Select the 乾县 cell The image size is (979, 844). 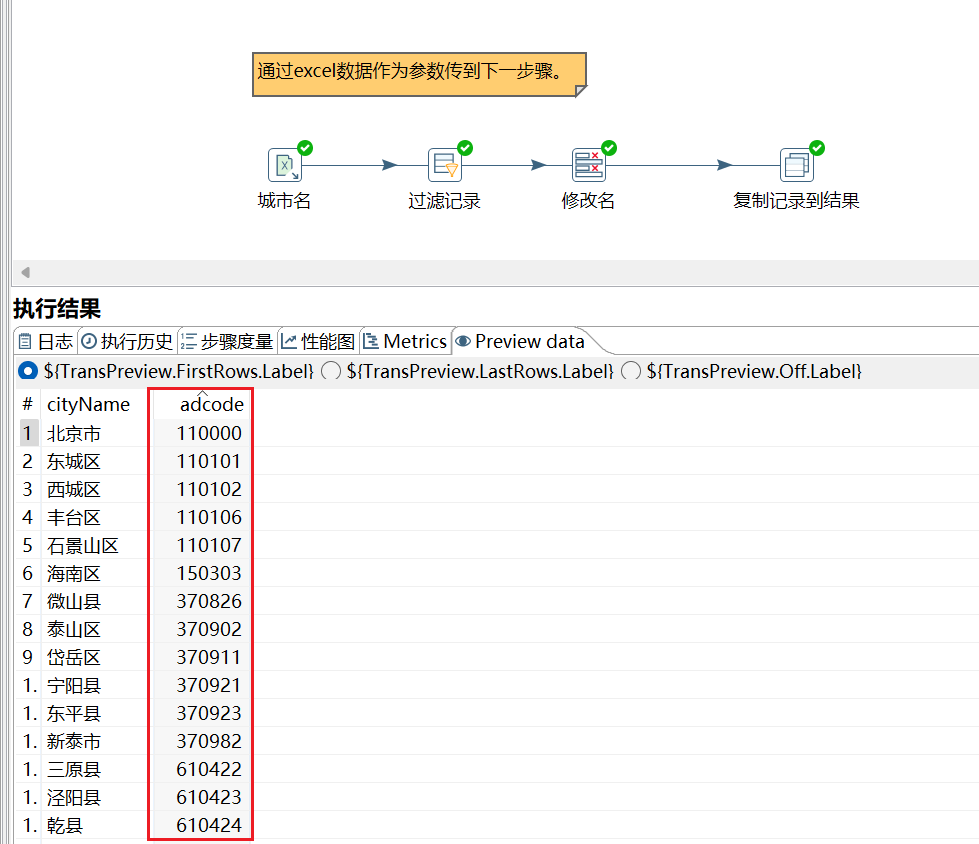[x=65, y=826]
